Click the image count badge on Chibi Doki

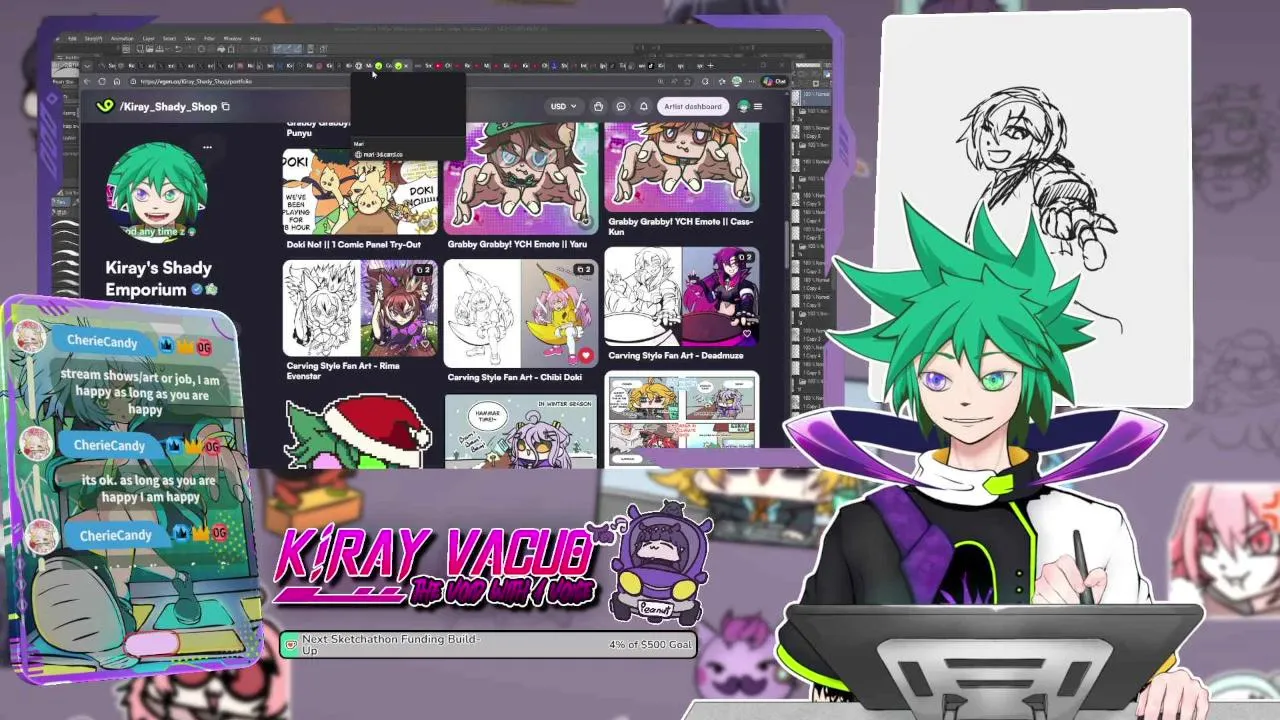click(584, 270)
